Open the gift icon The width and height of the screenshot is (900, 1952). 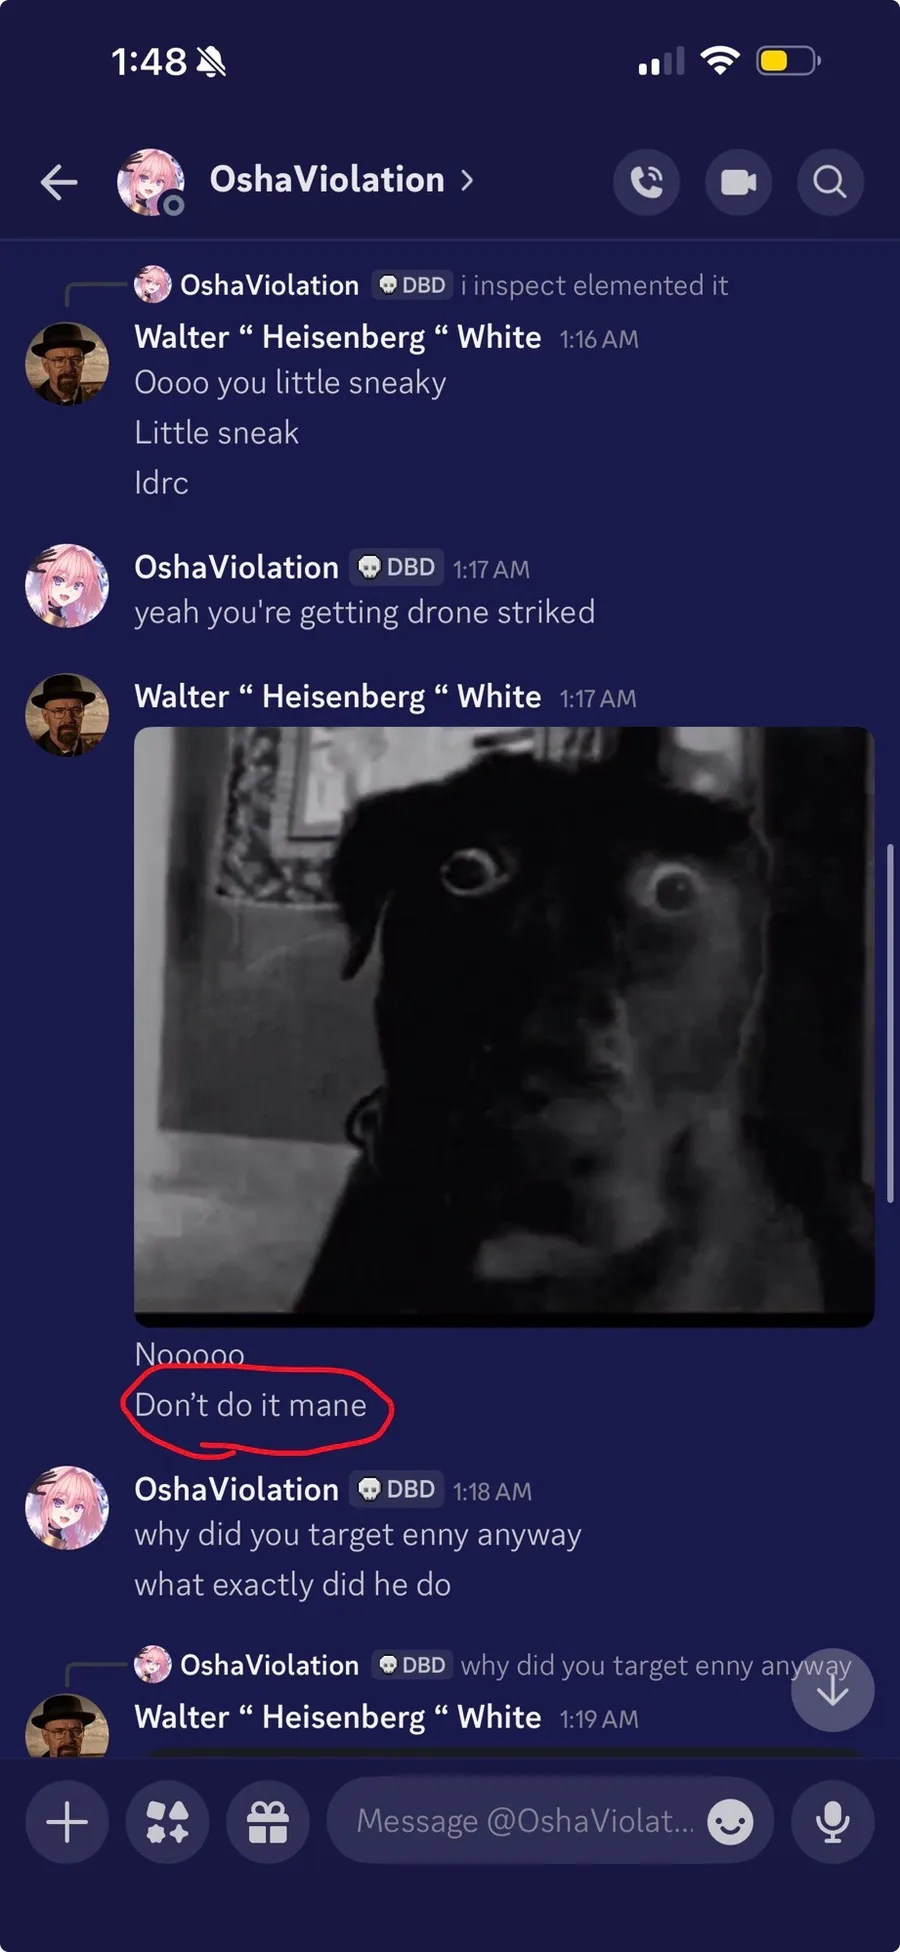coord(268,1821)
